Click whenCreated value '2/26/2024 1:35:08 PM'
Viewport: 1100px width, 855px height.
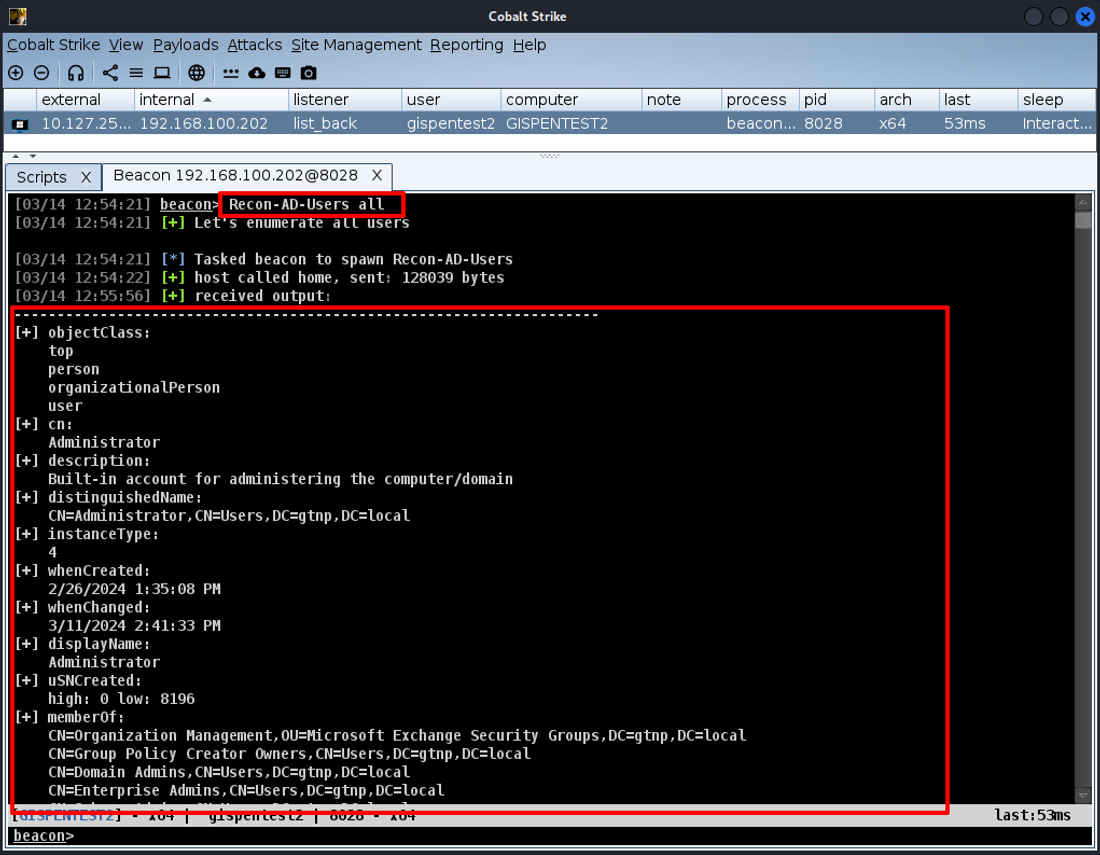click(135, 589)
